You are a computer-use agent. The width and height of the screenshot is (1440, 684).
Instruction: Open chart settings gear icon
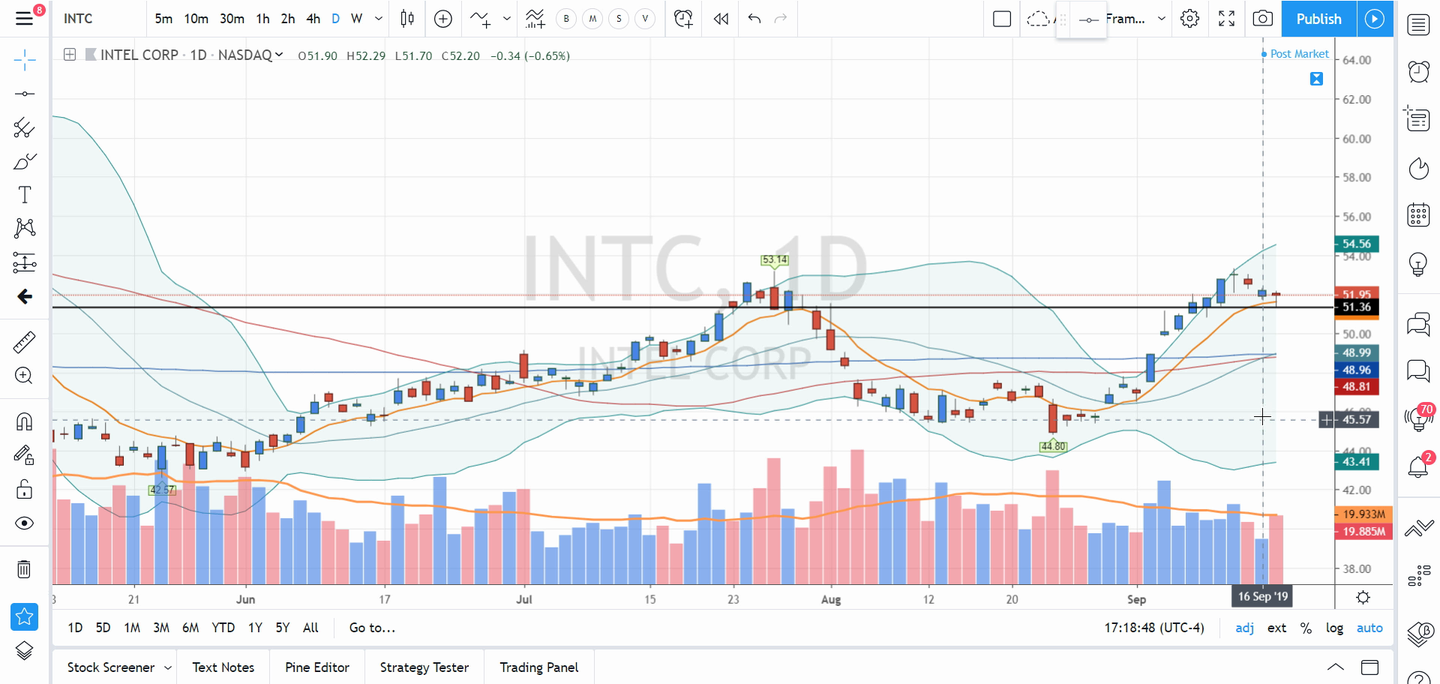click(x=1189, y=19)
